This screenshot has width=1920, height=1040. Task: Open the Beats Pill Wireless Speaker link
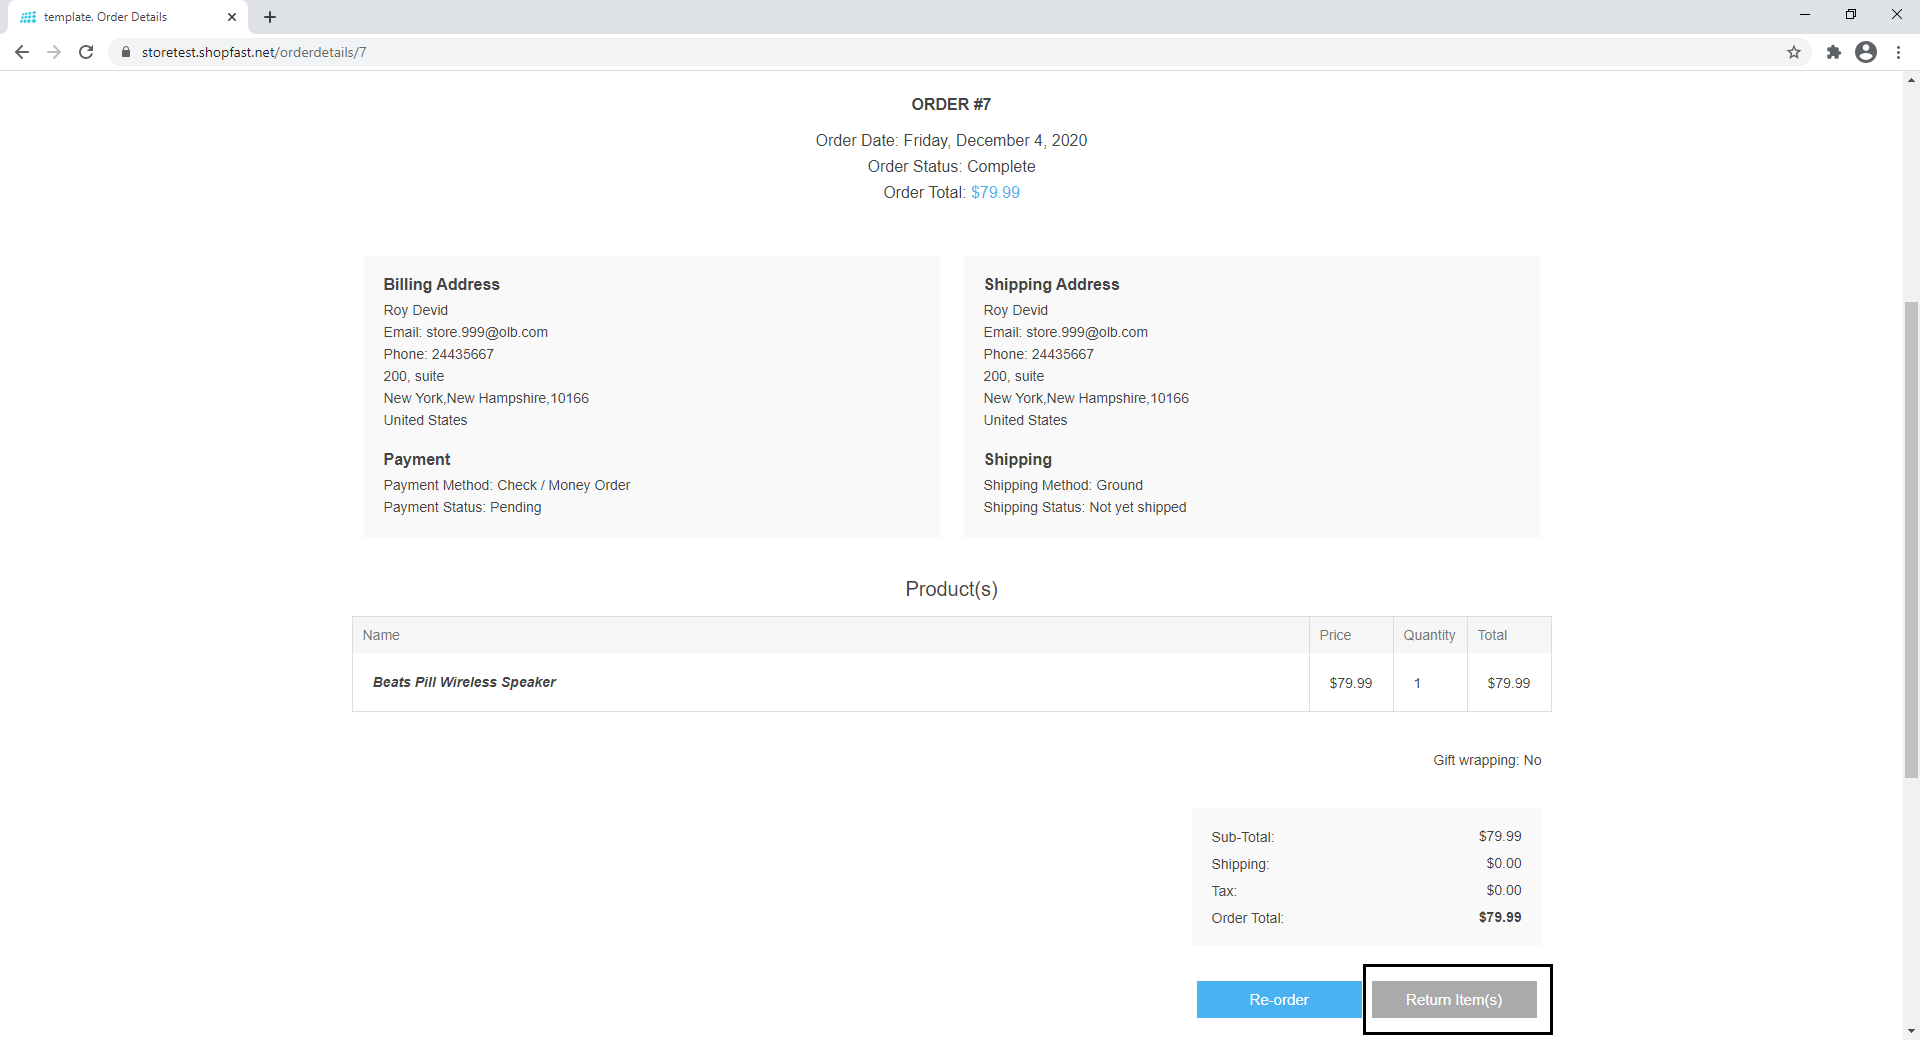click(x=464, y=682)
